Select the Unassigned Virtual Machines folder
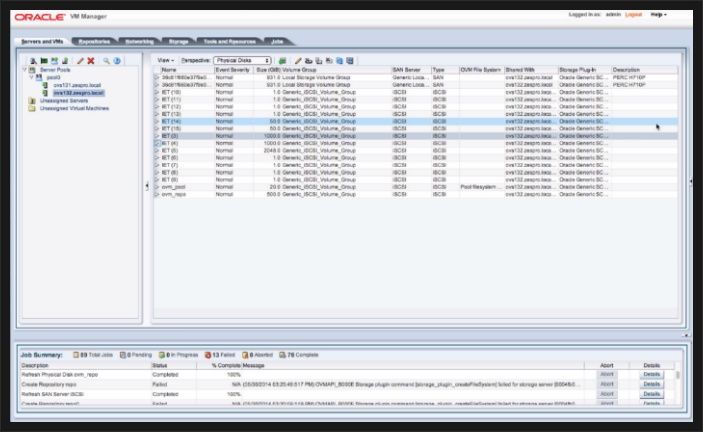 pos(74,108)
